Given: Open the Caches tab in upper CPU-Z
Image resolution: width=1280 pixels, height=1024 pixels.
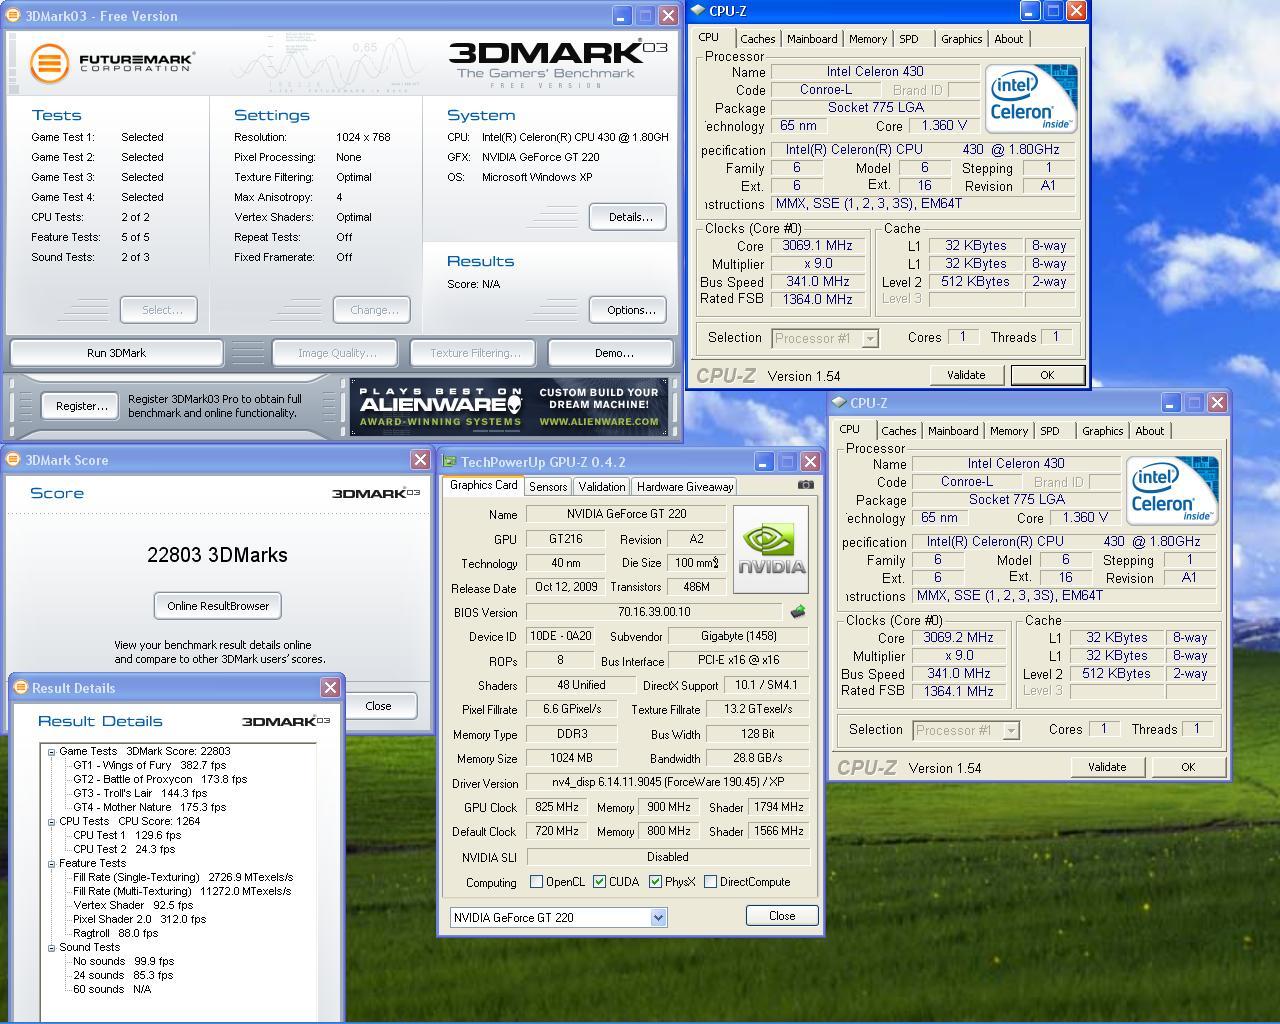Looking at the screenshot, I should 757,39.
